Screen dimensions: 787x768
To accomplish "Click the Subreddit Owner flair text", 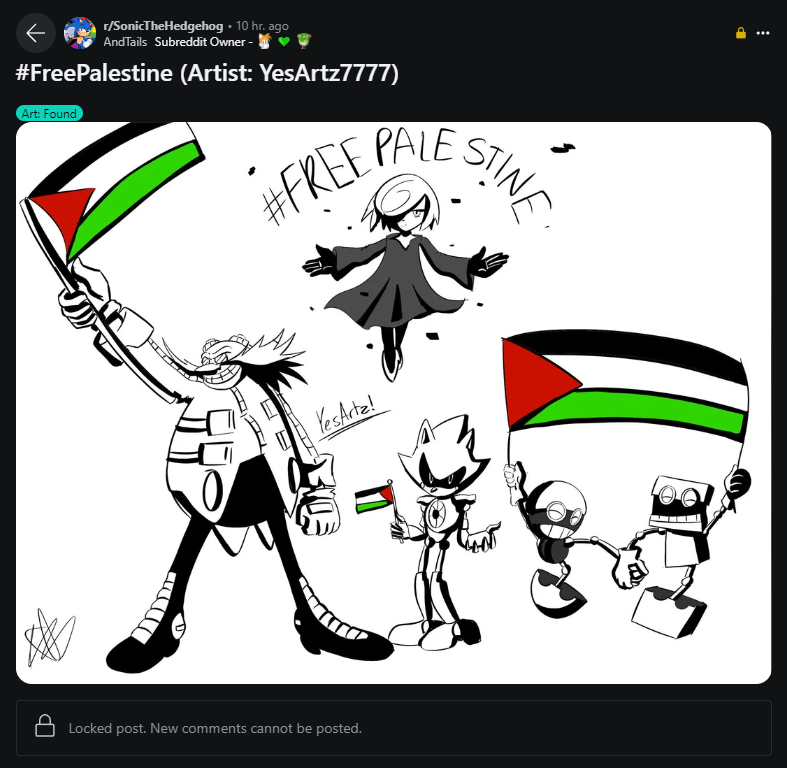I will click(200, 42).
